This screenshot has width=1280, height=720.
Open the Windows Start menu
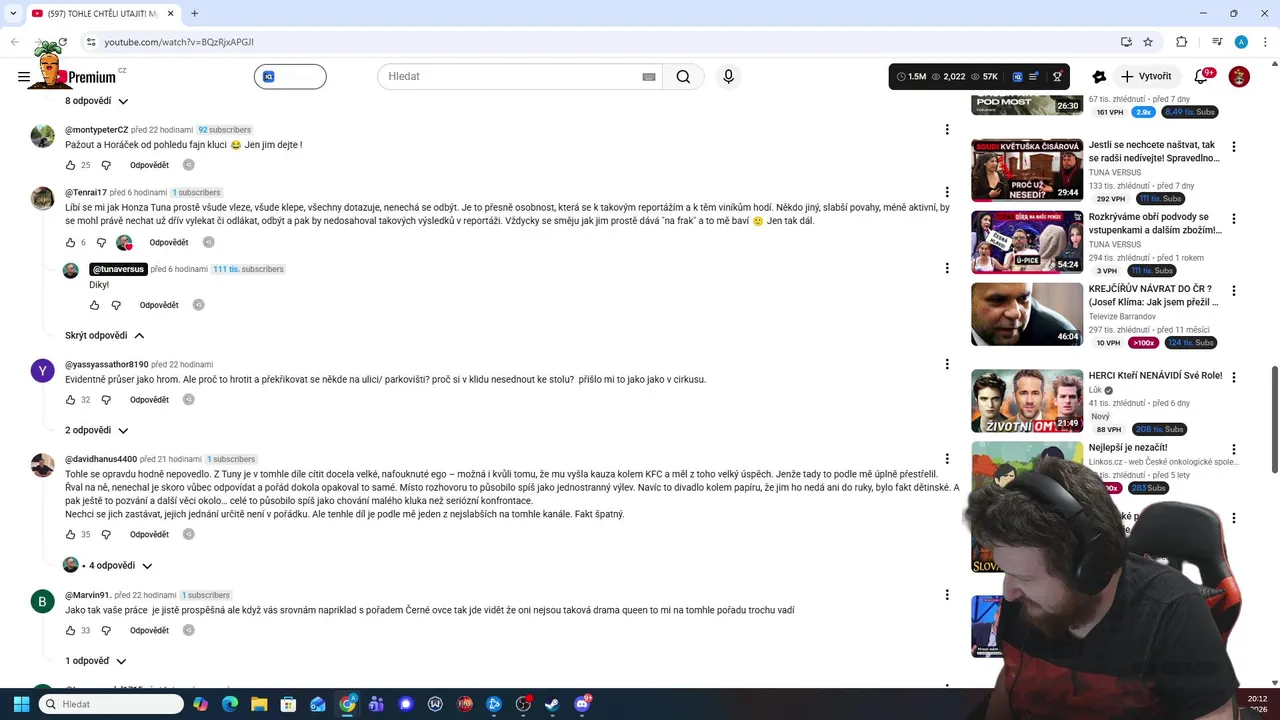(x=21, y=704)
